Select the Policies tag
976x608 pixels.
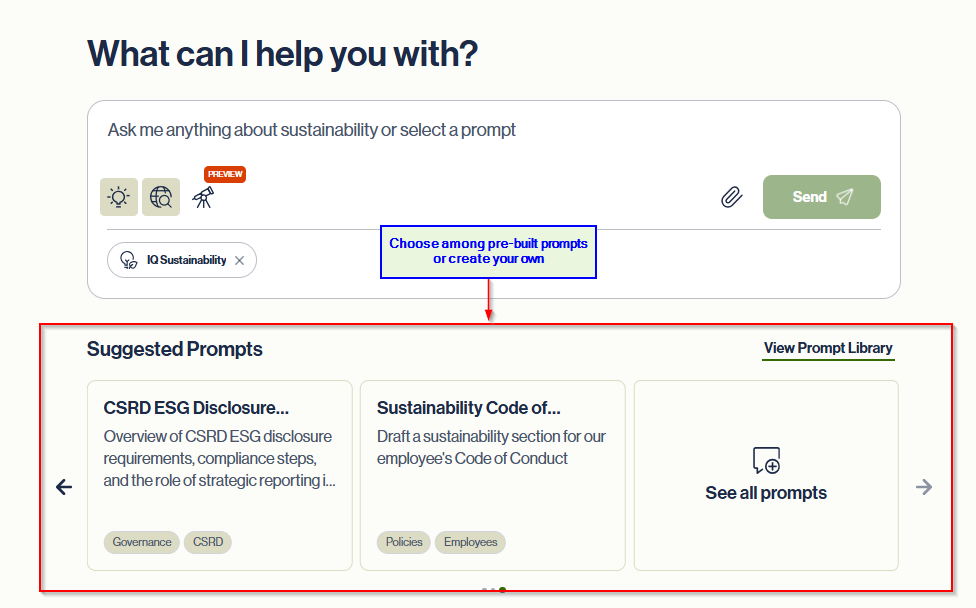(x=404, y=542)
